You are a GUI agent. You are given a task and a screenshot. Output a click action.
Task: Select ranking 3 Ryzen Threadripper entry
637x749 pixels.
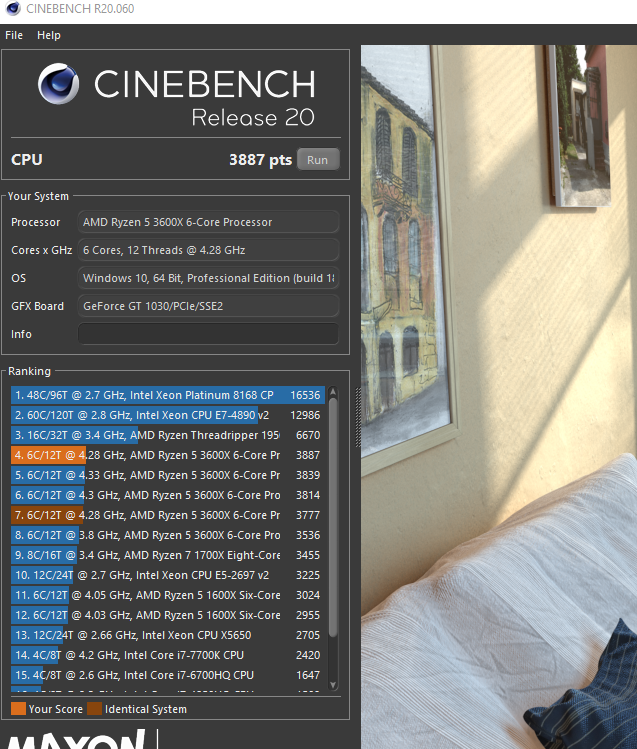pos(168,435)
